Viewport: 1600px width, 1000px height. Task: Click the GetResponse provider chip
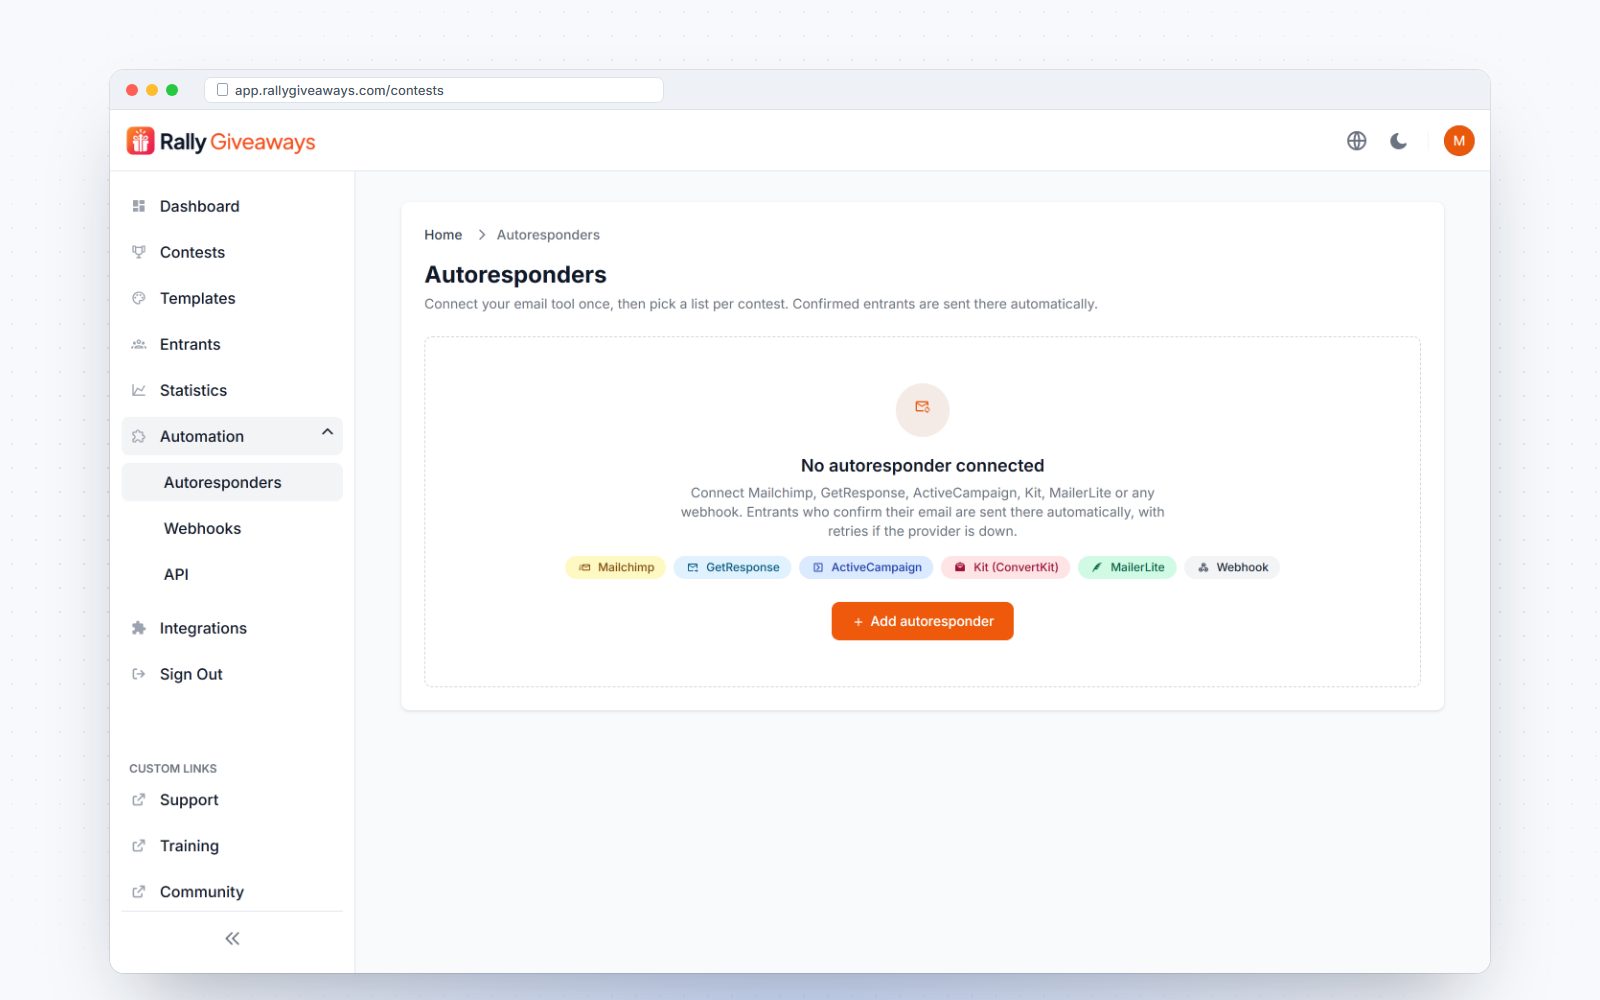click(733, 567)
